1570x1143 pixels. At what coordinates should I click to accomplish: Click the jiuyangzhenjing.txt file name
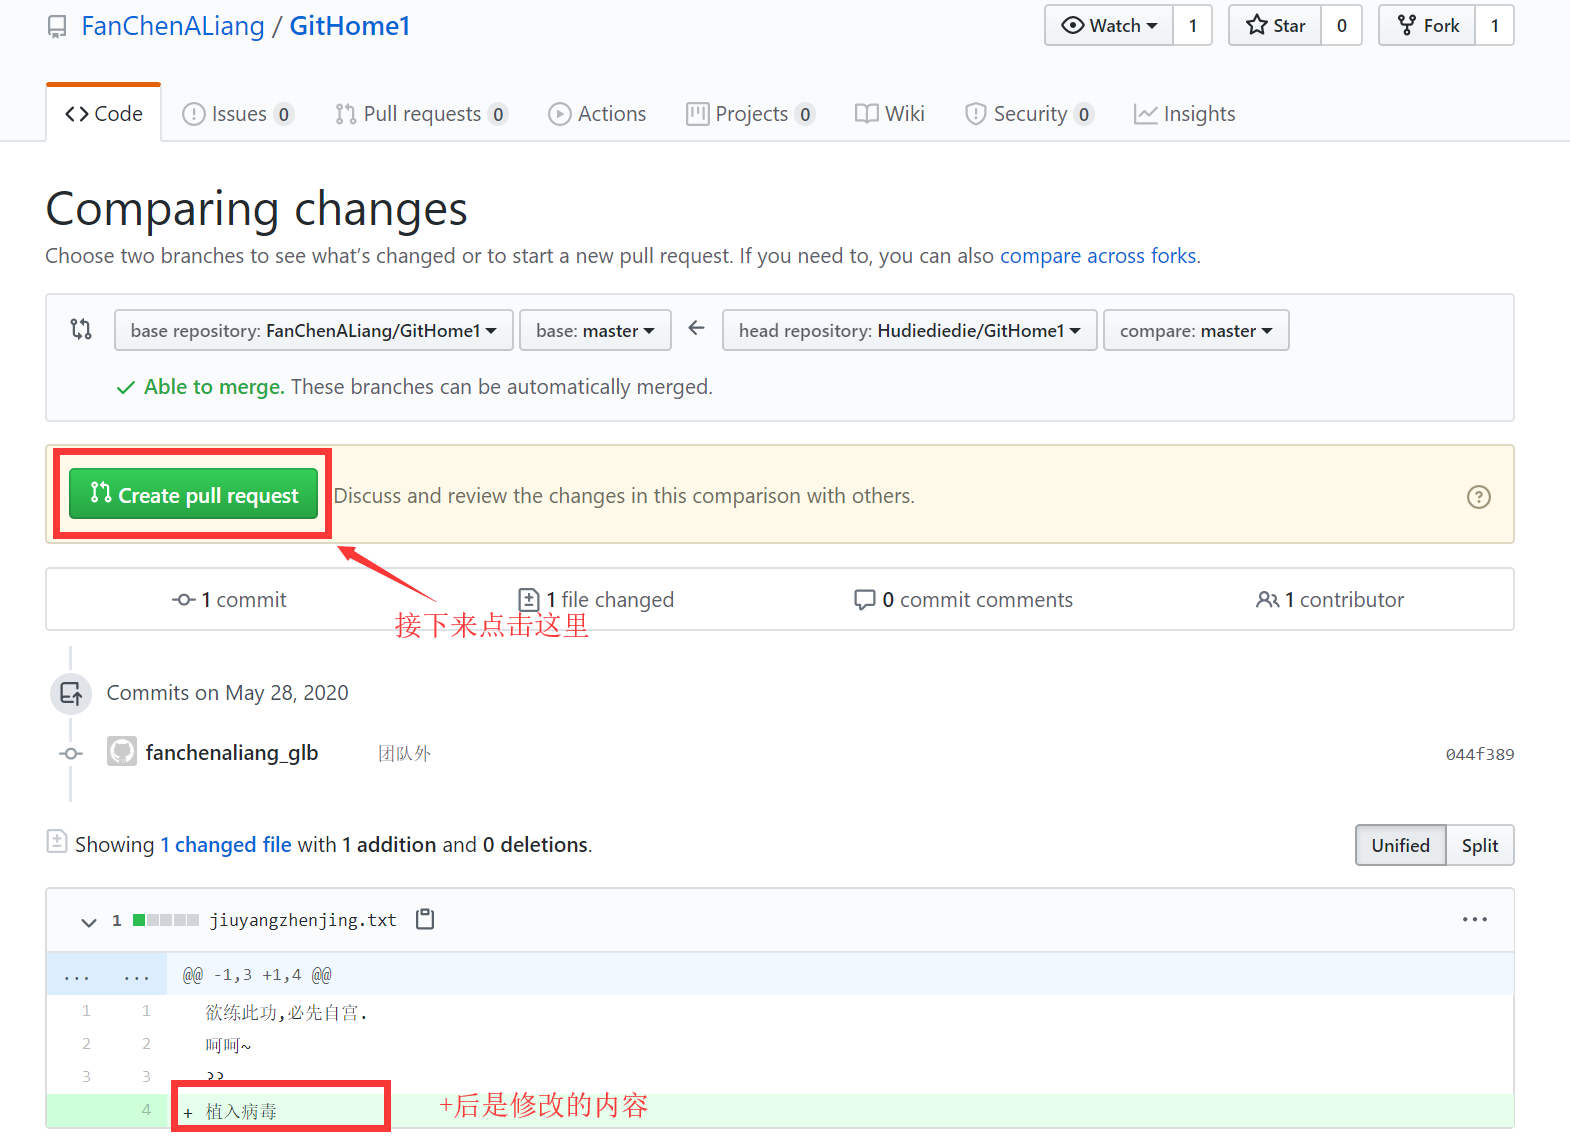point(303,920)
